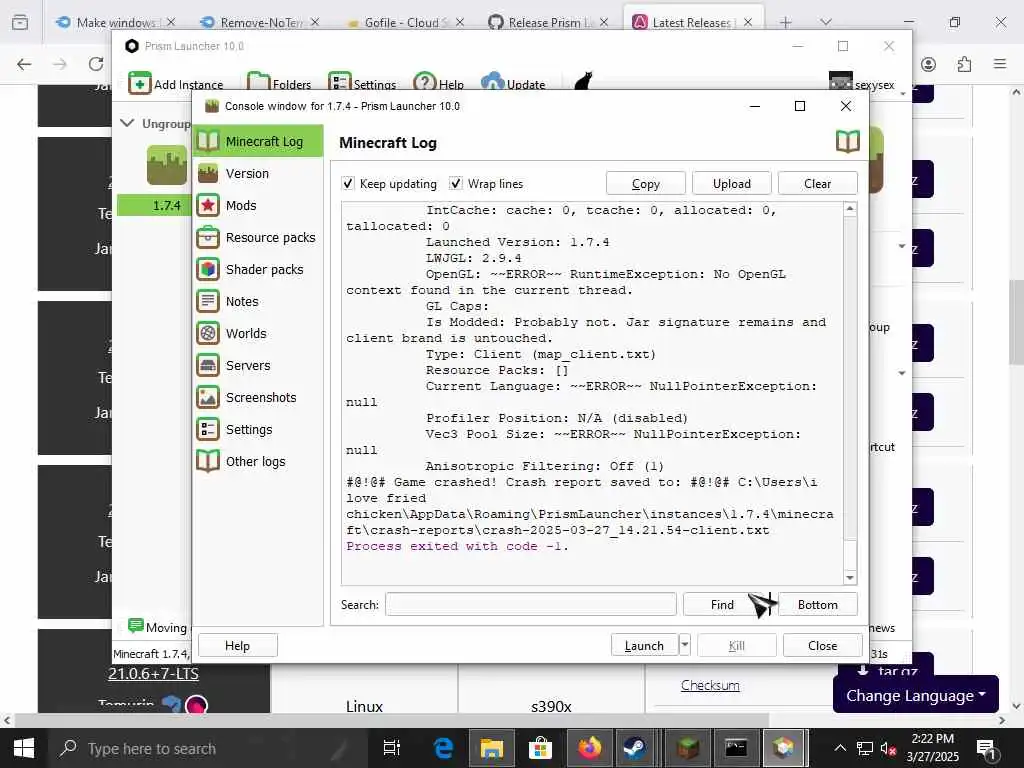Image resolution: width=1024 pixels, height=768 pixels.
Task: Switch to the Latest Releases browser tab
Action: (x=692, y=23)
